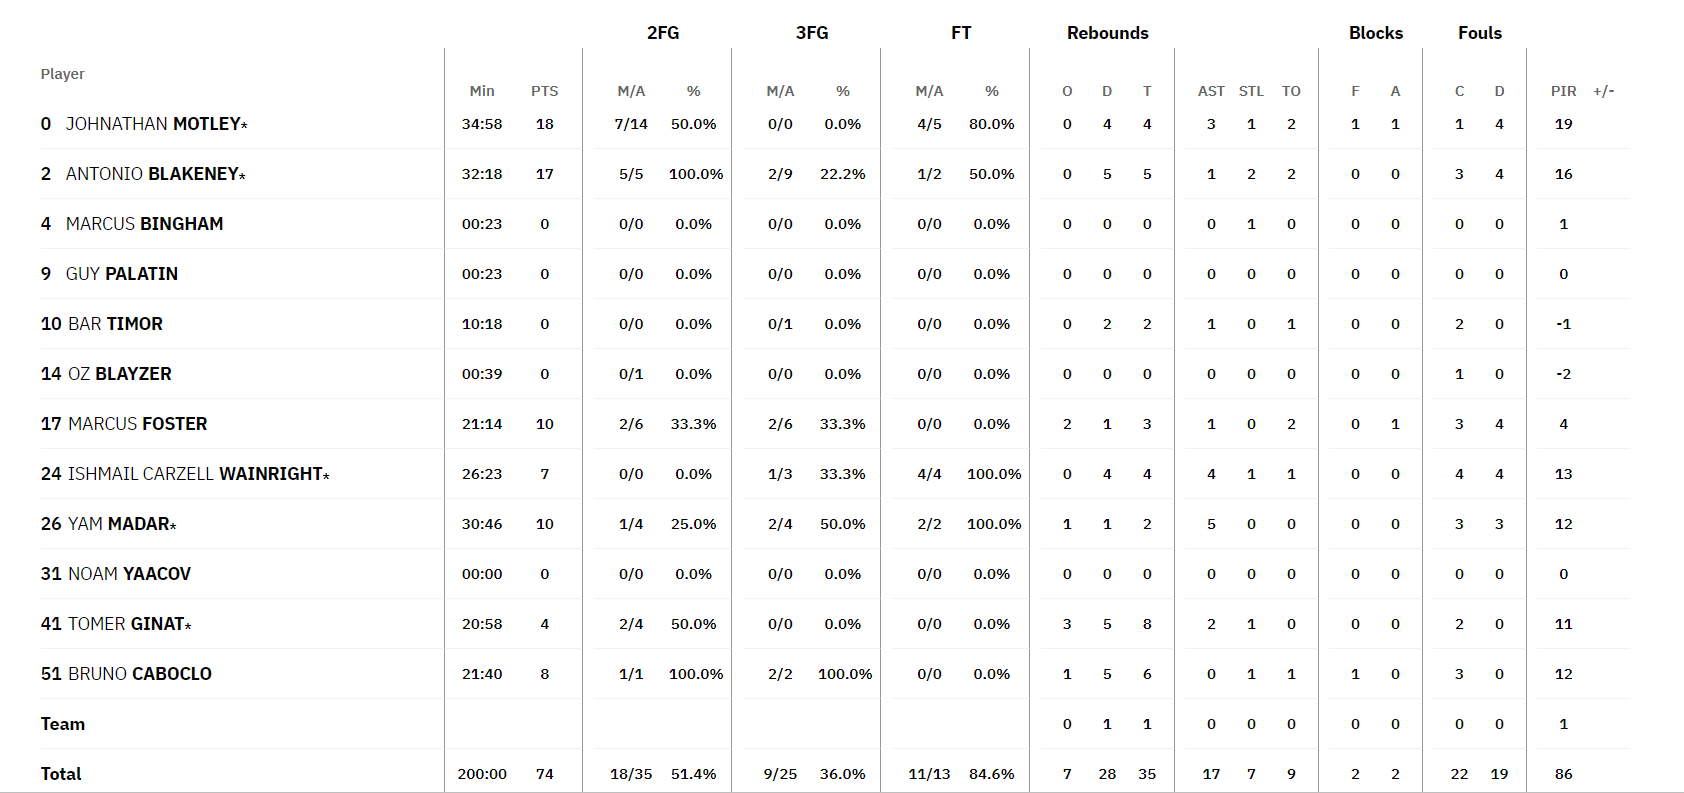Open Guy Palatin player profile

[121, 274]
